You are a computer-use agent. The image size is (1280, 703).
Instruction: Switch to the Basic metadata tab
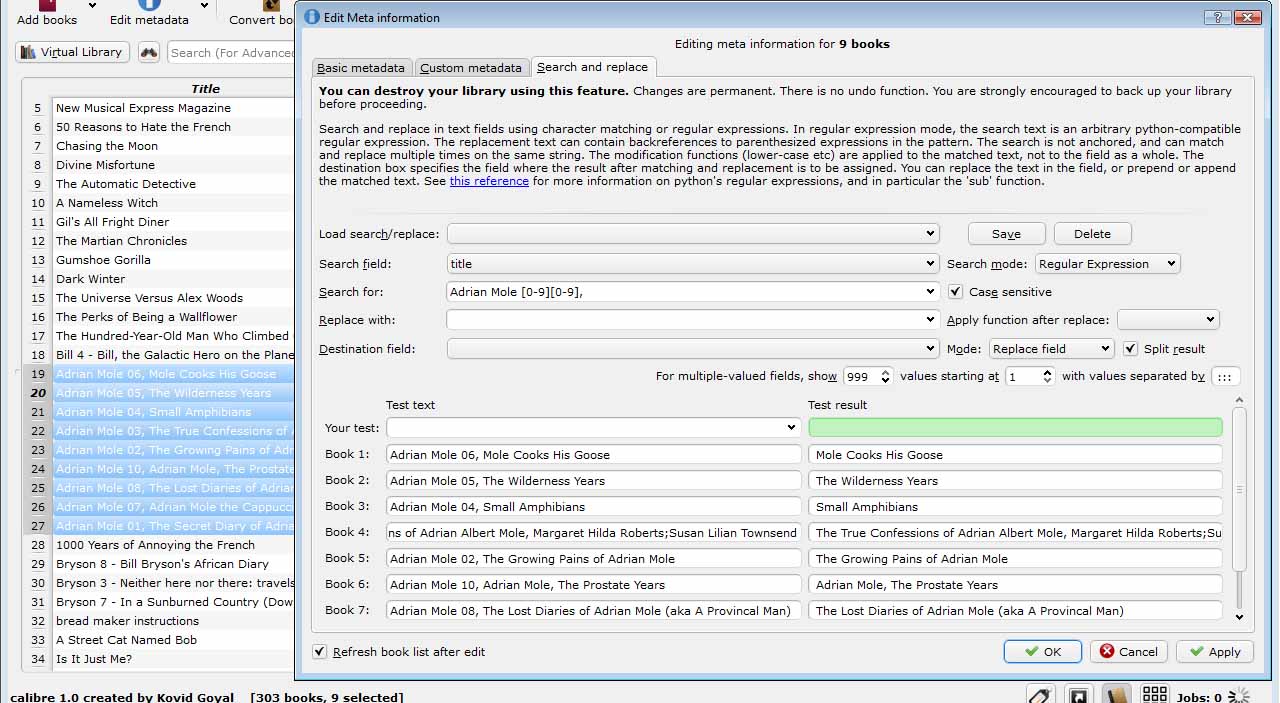(x=361, y=68)
